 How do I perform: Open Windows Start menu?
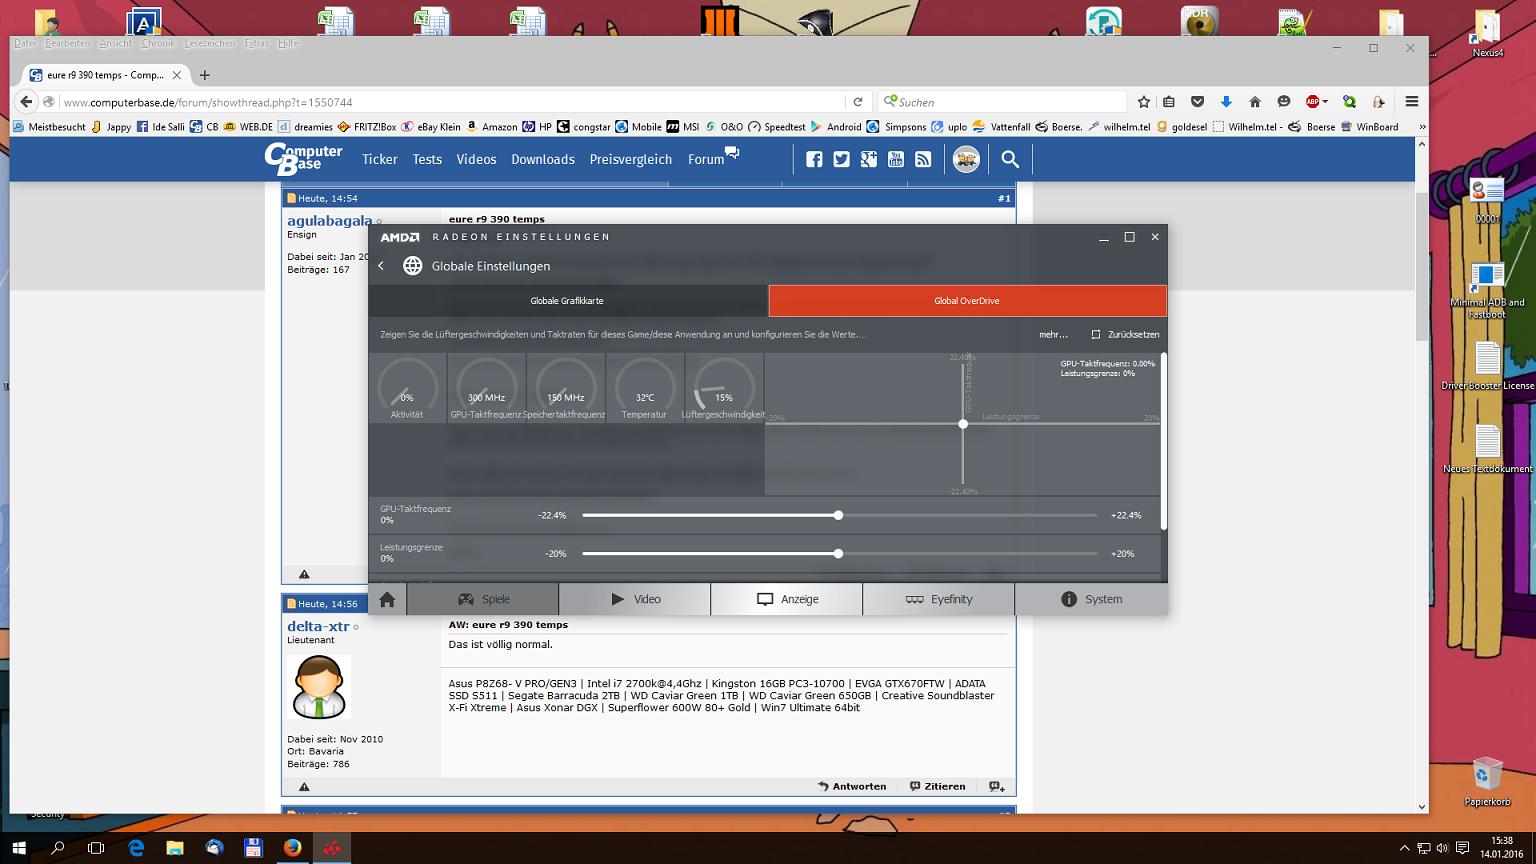point(19,848)
